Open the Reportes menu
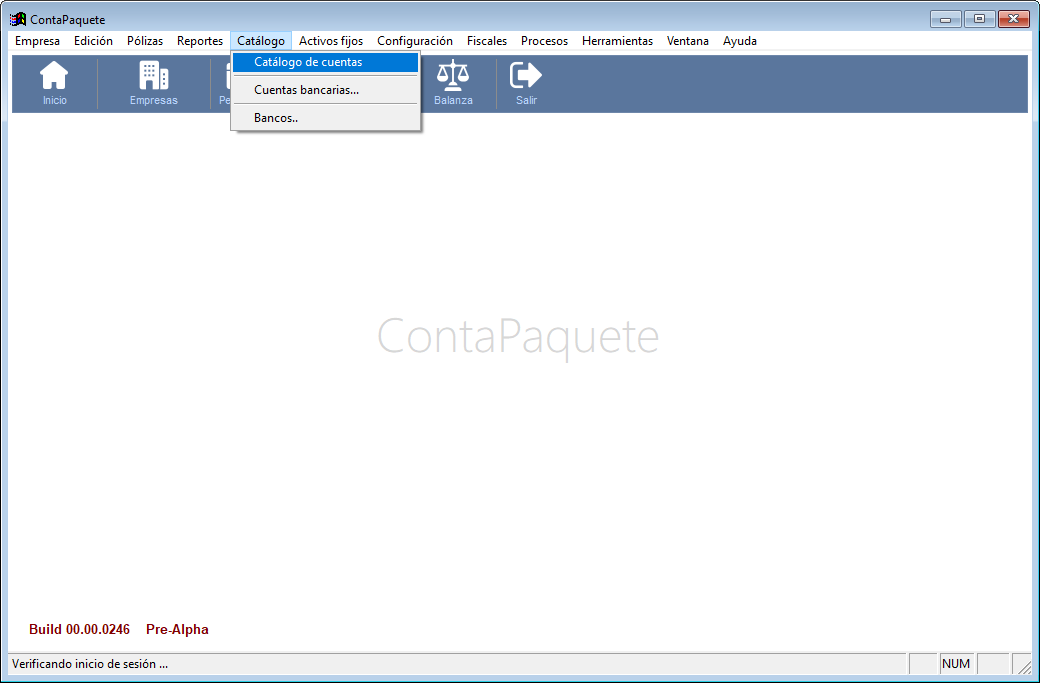Image resolution: width=1040 pixels, height=683 pixels. (200, 41)
